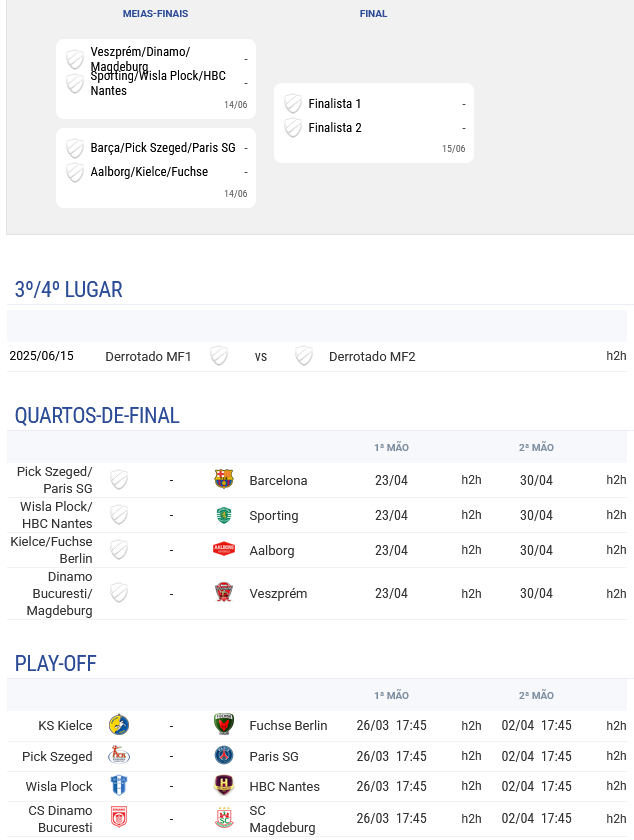Click the Sporting club logo

223,515
